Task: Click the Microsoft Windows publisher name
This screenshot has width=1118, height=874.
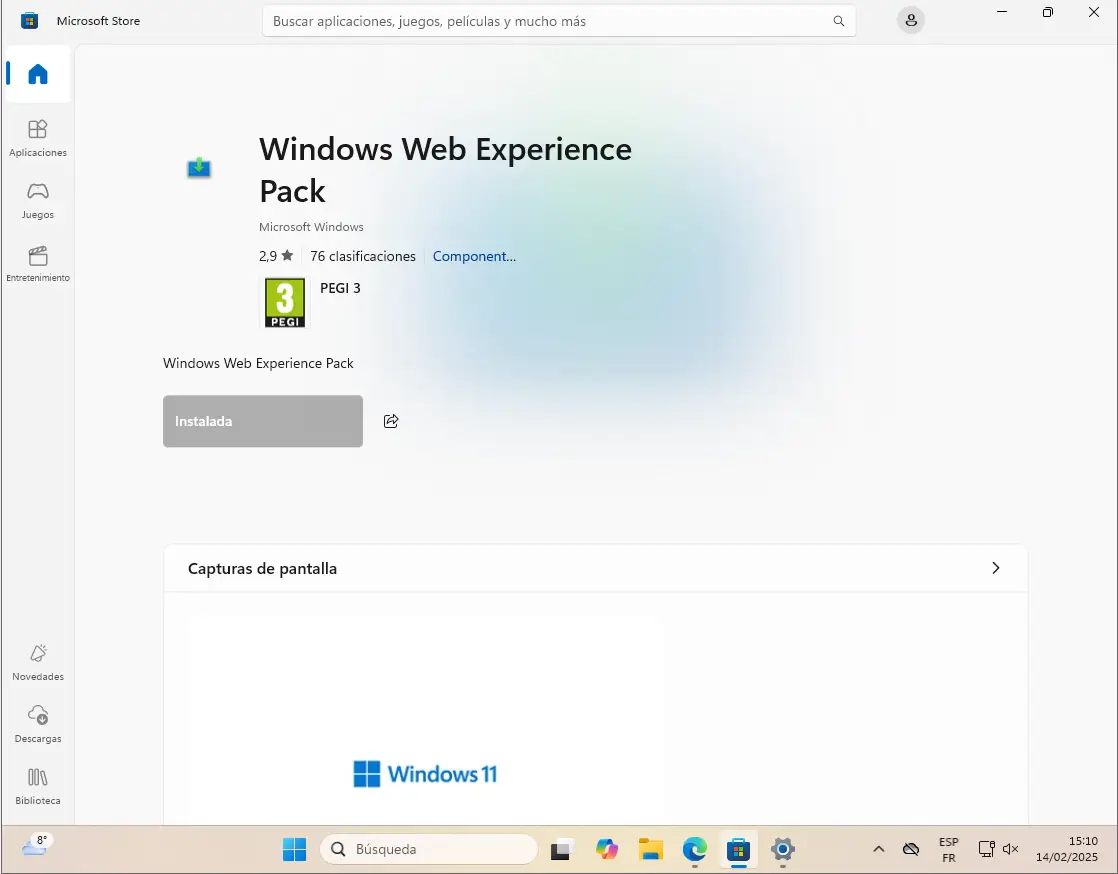Action: coord(311,227)
